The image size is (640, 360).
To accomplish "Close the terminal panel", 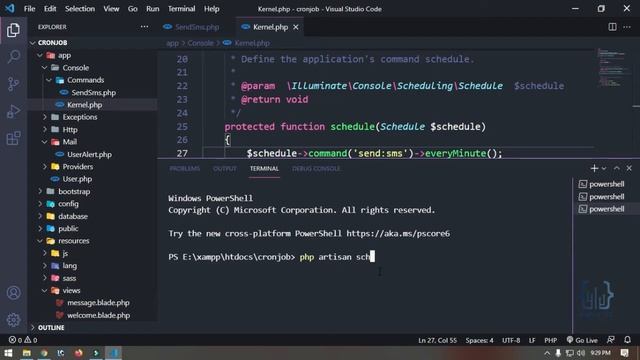I will [x=629, y=168].
